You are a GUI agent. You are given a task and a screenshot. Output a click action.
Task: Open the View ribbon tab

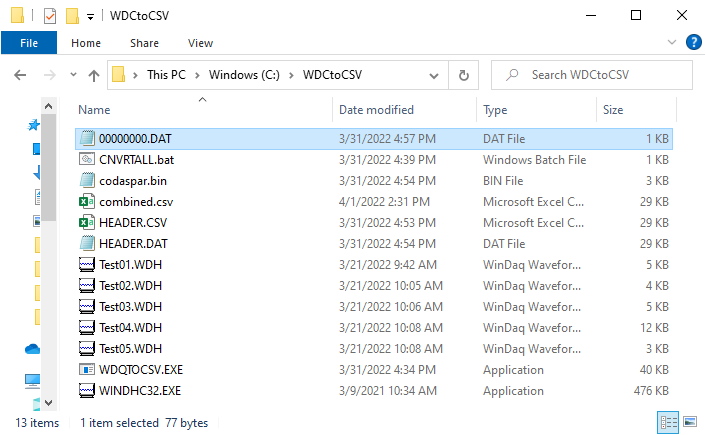(200, 43)
